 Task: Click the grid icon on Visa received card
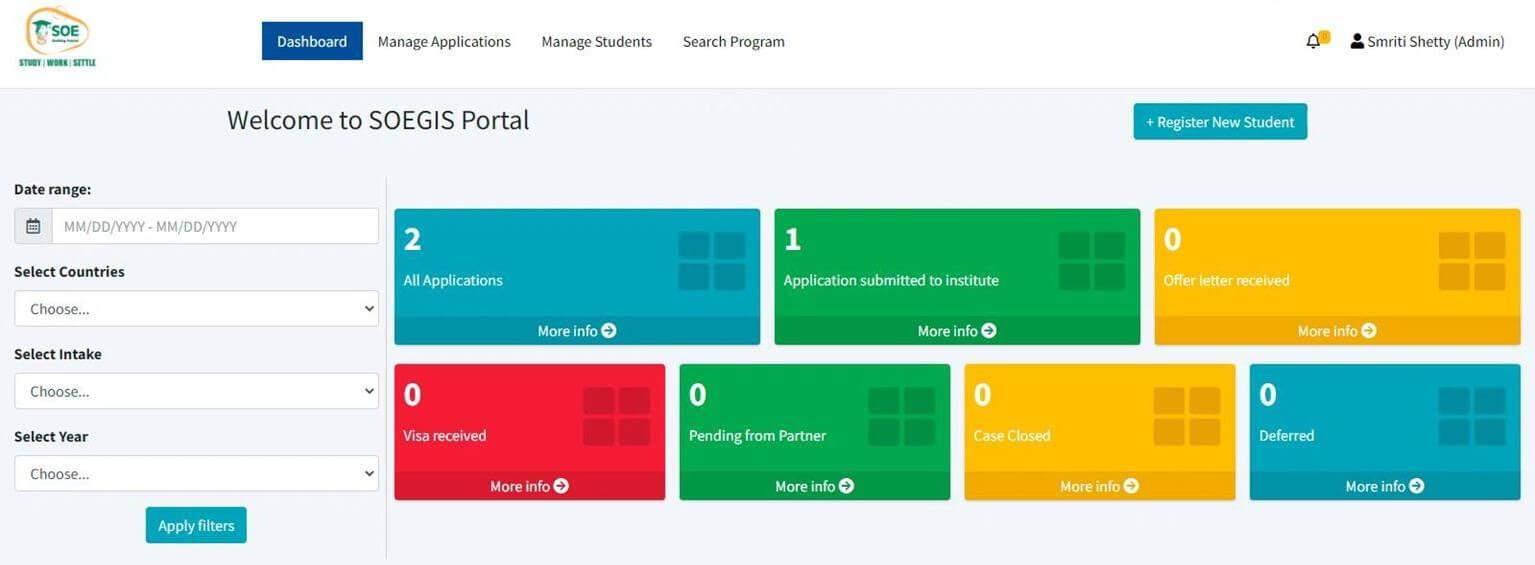click(x=616, y=416)
